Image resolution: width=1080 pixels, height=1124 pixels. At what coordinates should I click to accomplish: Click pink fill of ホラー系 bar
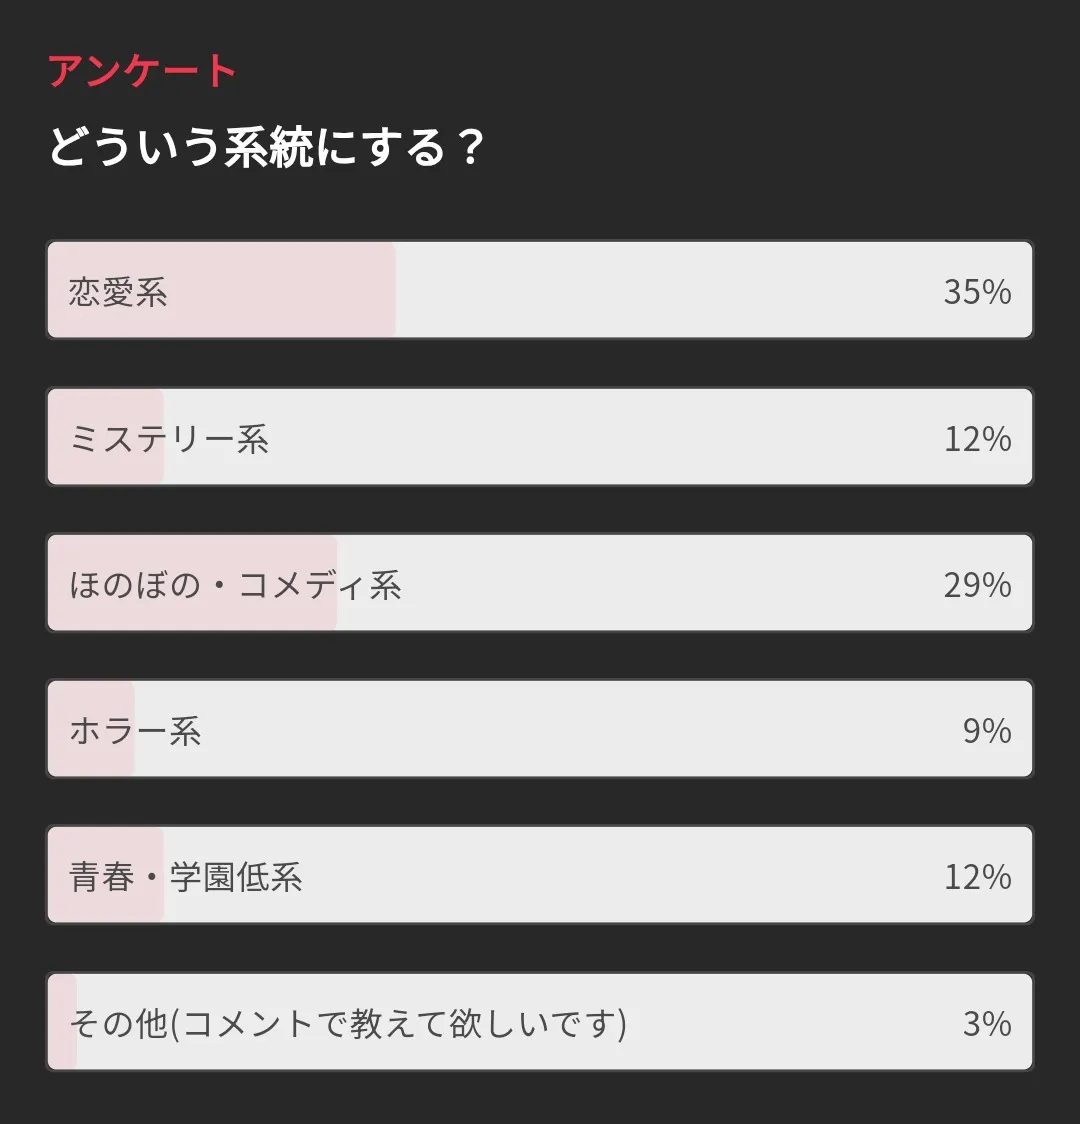coord(91,729)
